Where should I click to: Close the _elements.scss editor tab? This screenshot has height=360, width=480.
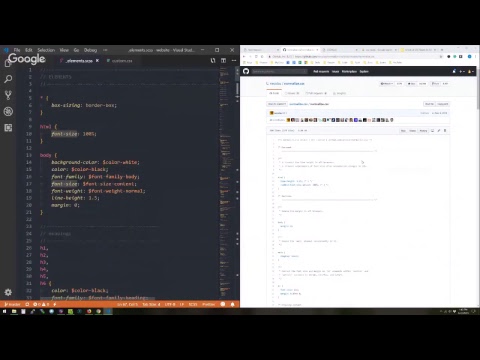tap(97, 61)
